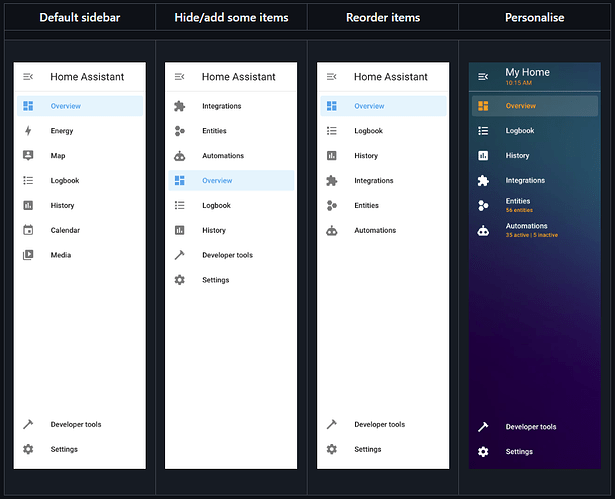Click Automations robot icon in Personalise sidebar
The width and height of the screenshot is (615, 499).
coord(483,230)
